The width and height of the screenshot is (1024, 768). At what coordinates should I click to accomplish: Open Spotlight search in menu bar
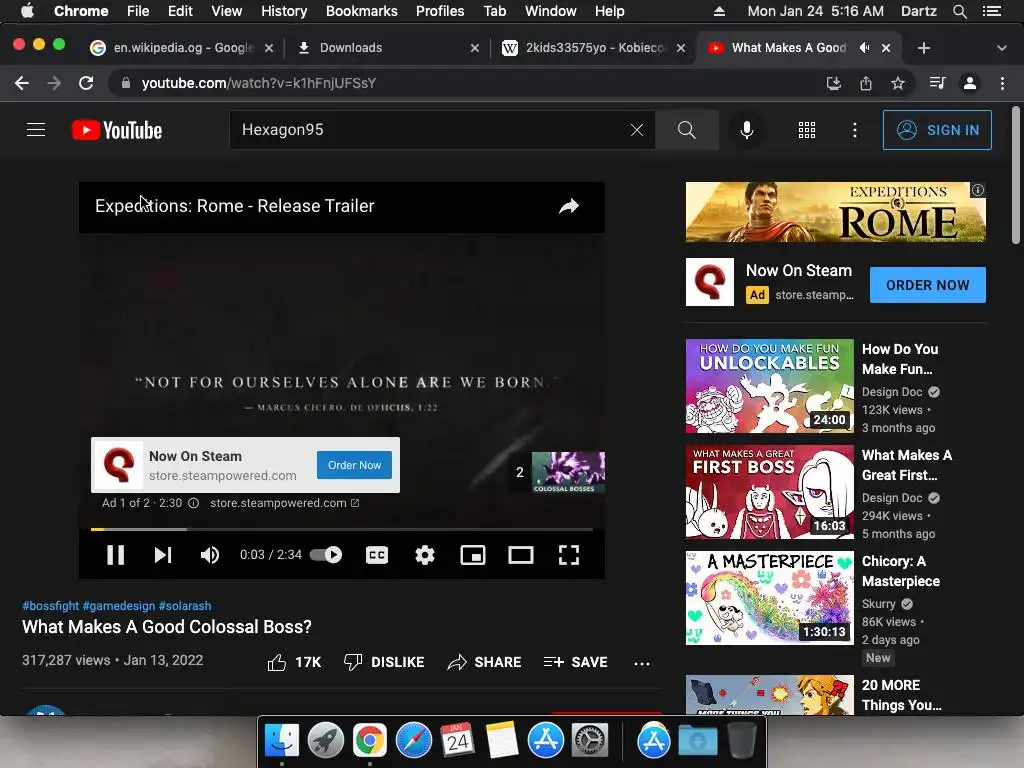[959, 11]
